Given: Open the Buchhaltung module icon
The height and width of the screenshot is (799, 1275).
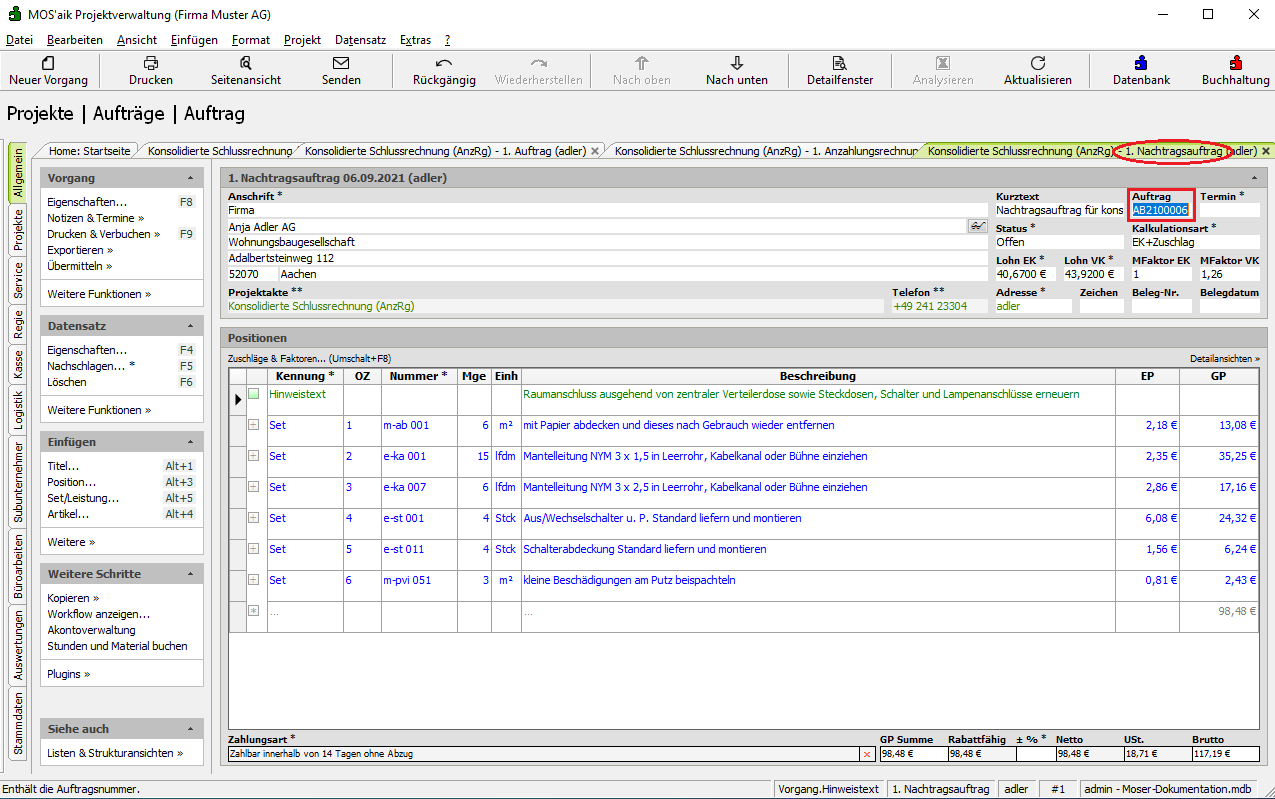Looking at the screenshot, I should click(x=1236, y=63).
